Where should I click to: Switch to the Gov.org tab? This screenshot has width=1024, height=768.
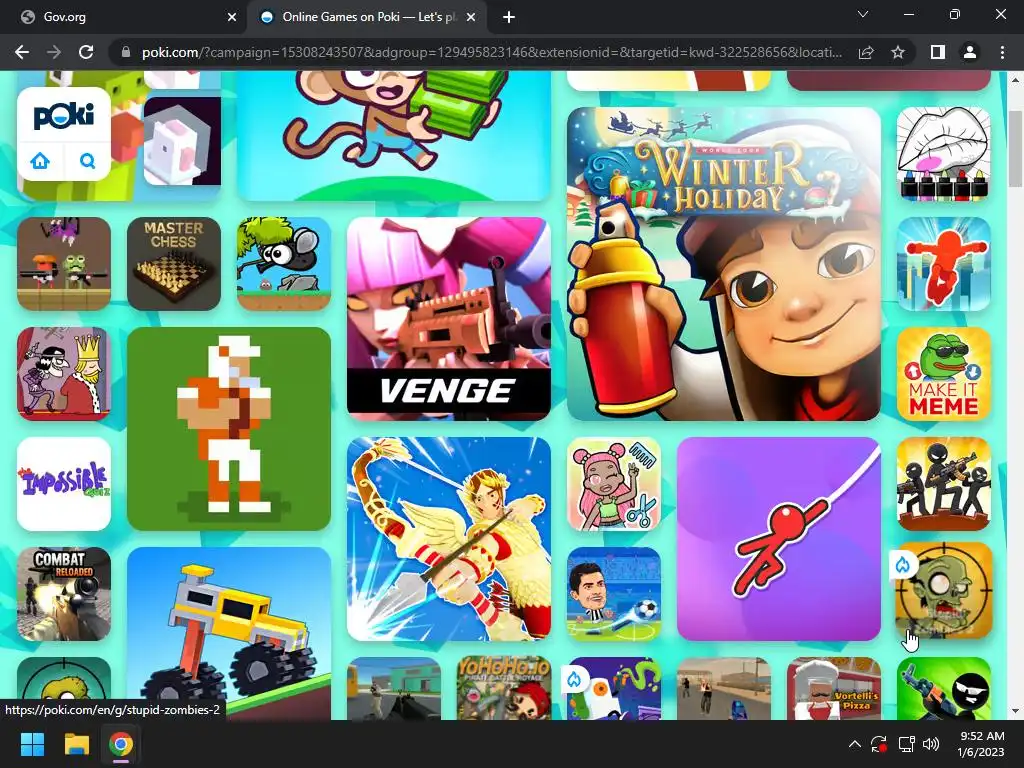[123, 17]
